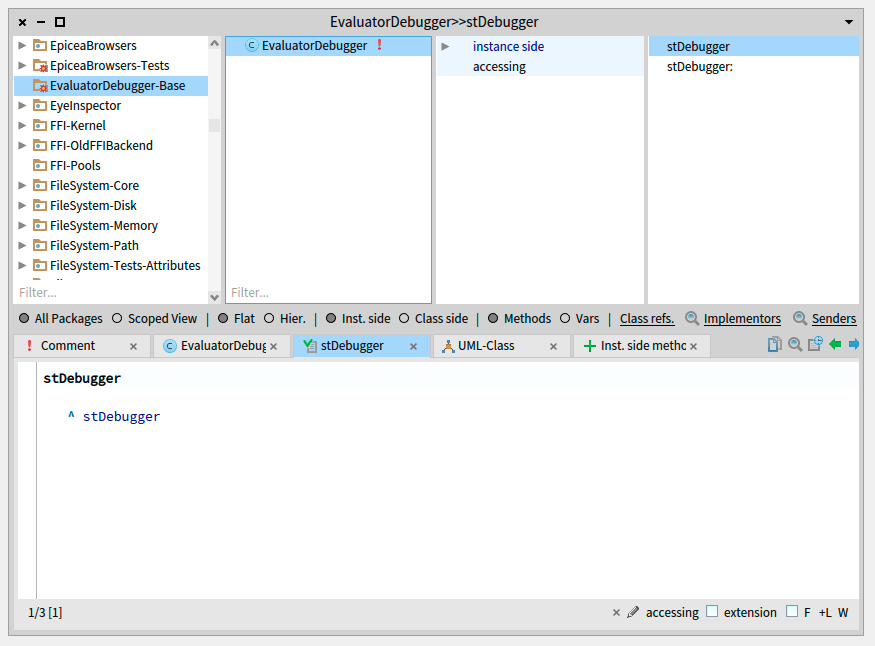Expand the FileSystem-Core package
This screenshot has height=646, width=875.
(x=23, y=186)
